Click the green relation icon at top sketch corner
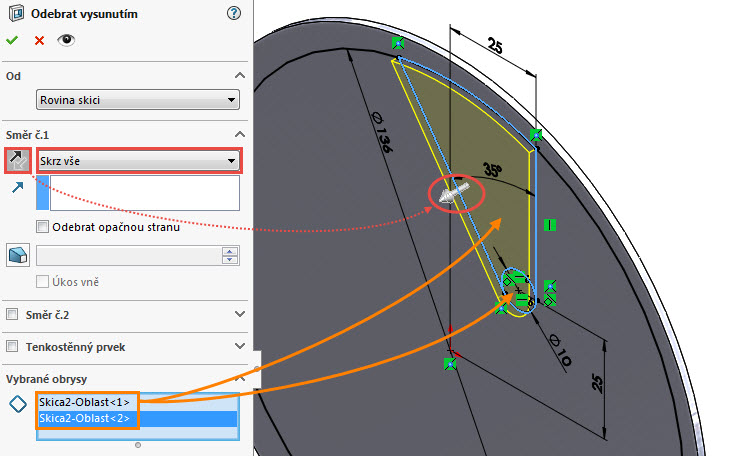 click(x=398, y=43)
